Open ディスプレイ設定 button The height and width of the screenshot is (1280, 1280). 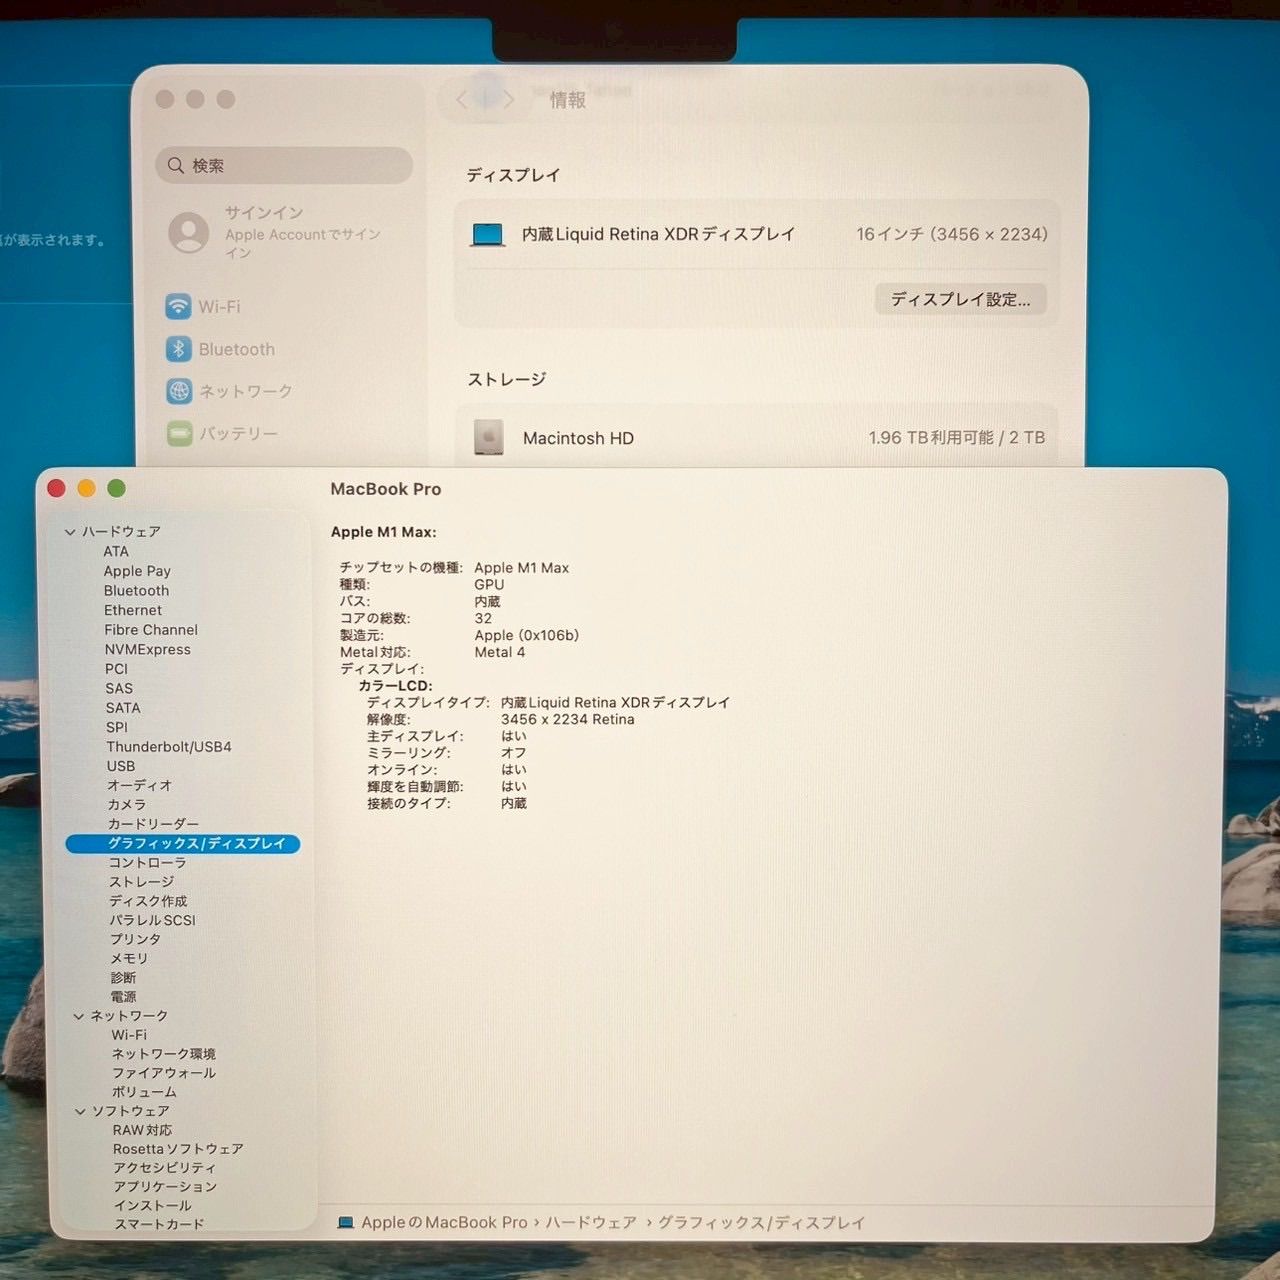(x=961, y=299)
